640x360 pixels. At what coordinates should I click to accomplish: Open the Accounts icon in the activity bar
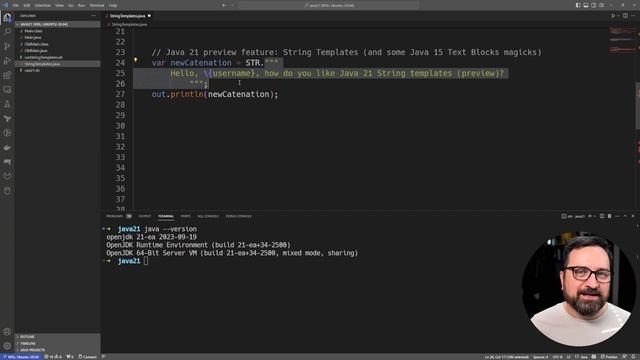7,331
